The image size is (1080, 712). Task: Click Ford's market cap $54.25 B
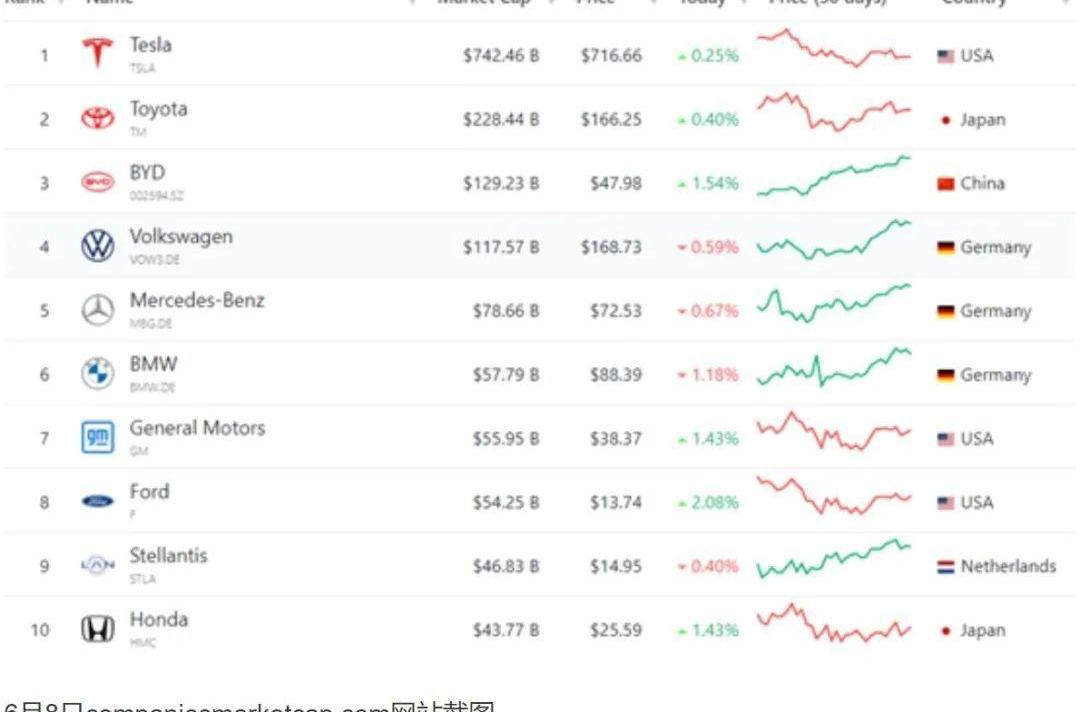506,503
